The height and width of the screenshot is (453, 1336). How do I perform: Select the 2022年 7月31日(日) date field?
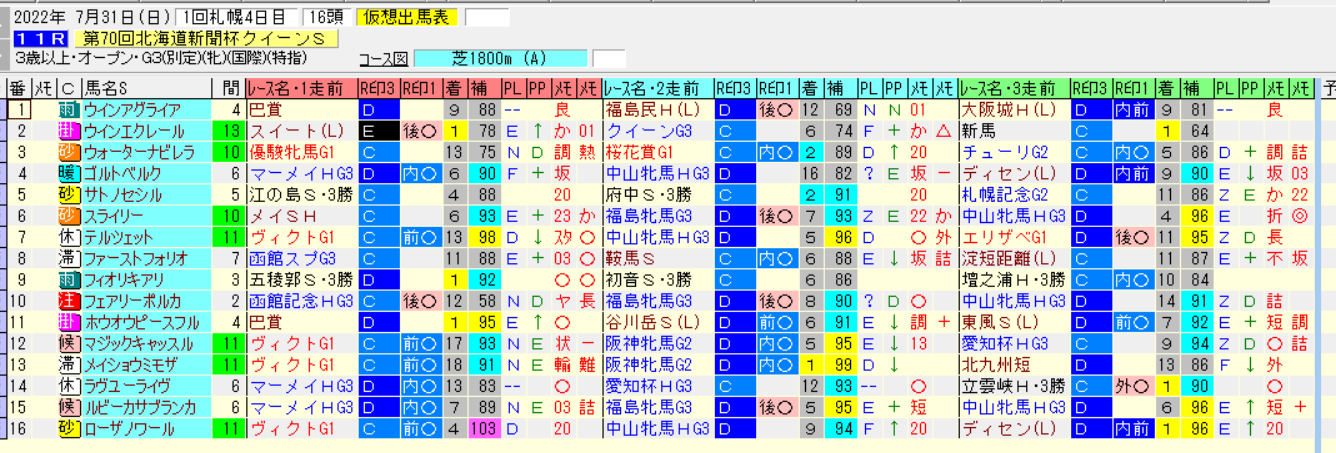click(91, 17)
